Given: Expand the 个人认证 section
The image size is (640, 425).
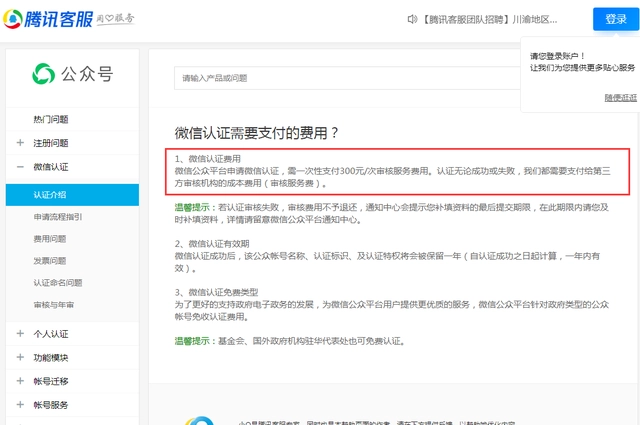Looking at the screenshot, I should click(51, 333).
